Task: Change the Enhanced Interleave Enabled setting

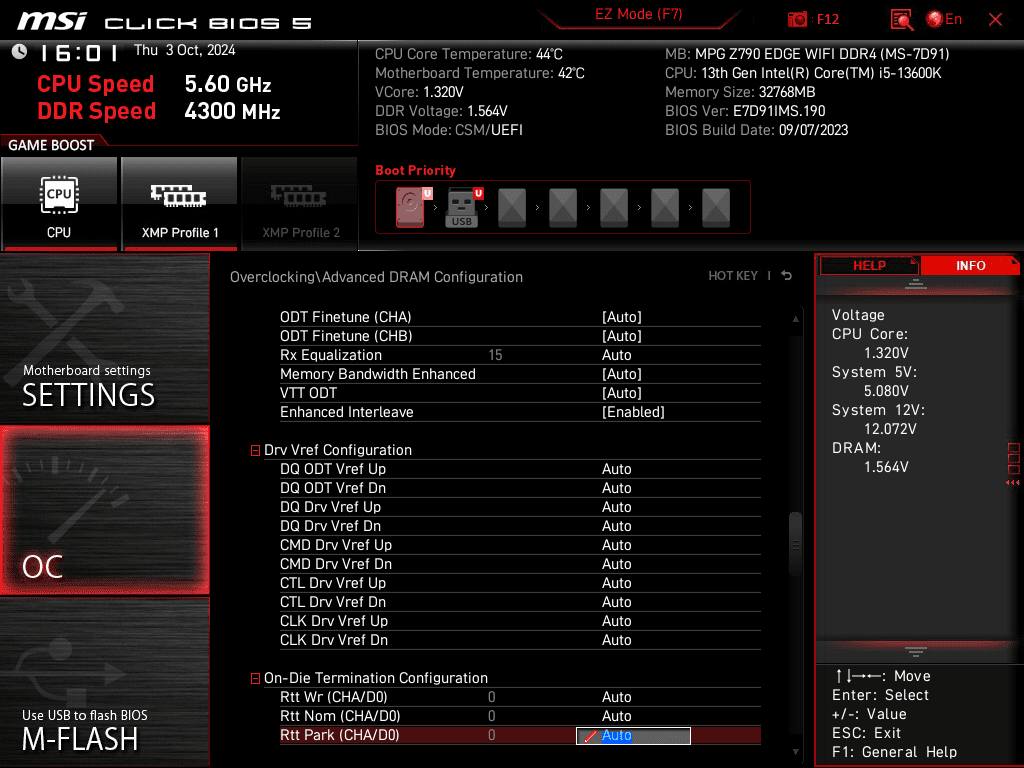Action: tap(633, 412)
